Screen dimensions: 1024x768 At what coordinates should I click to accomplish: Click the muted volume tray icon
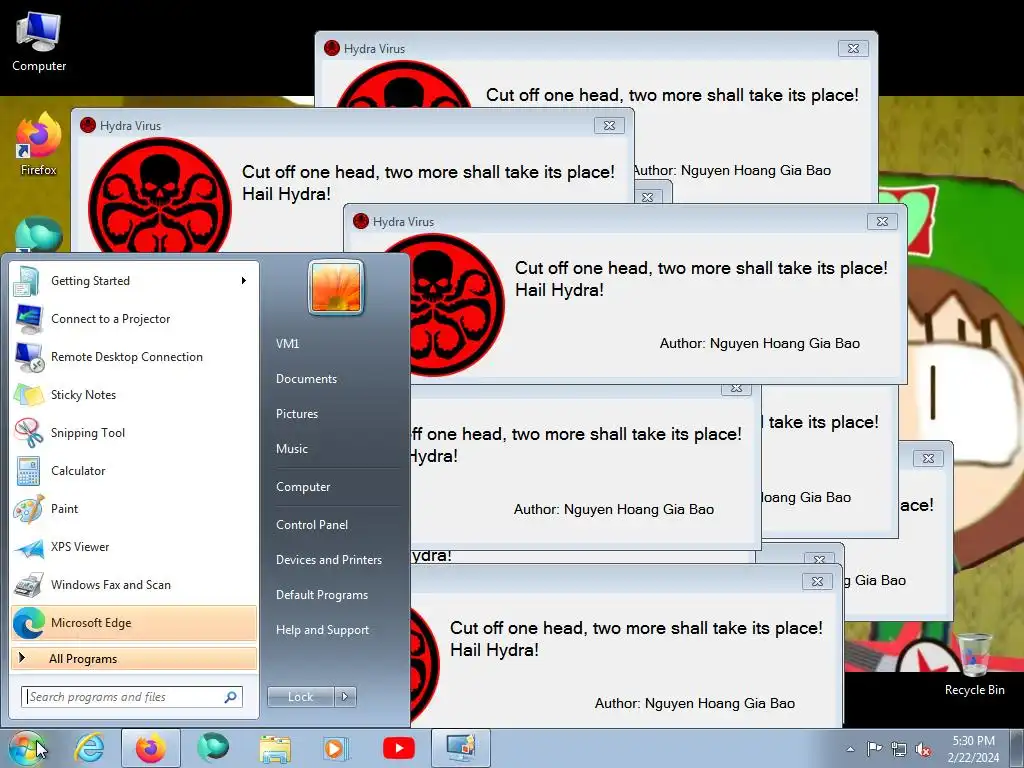click(x=923, y=749)
